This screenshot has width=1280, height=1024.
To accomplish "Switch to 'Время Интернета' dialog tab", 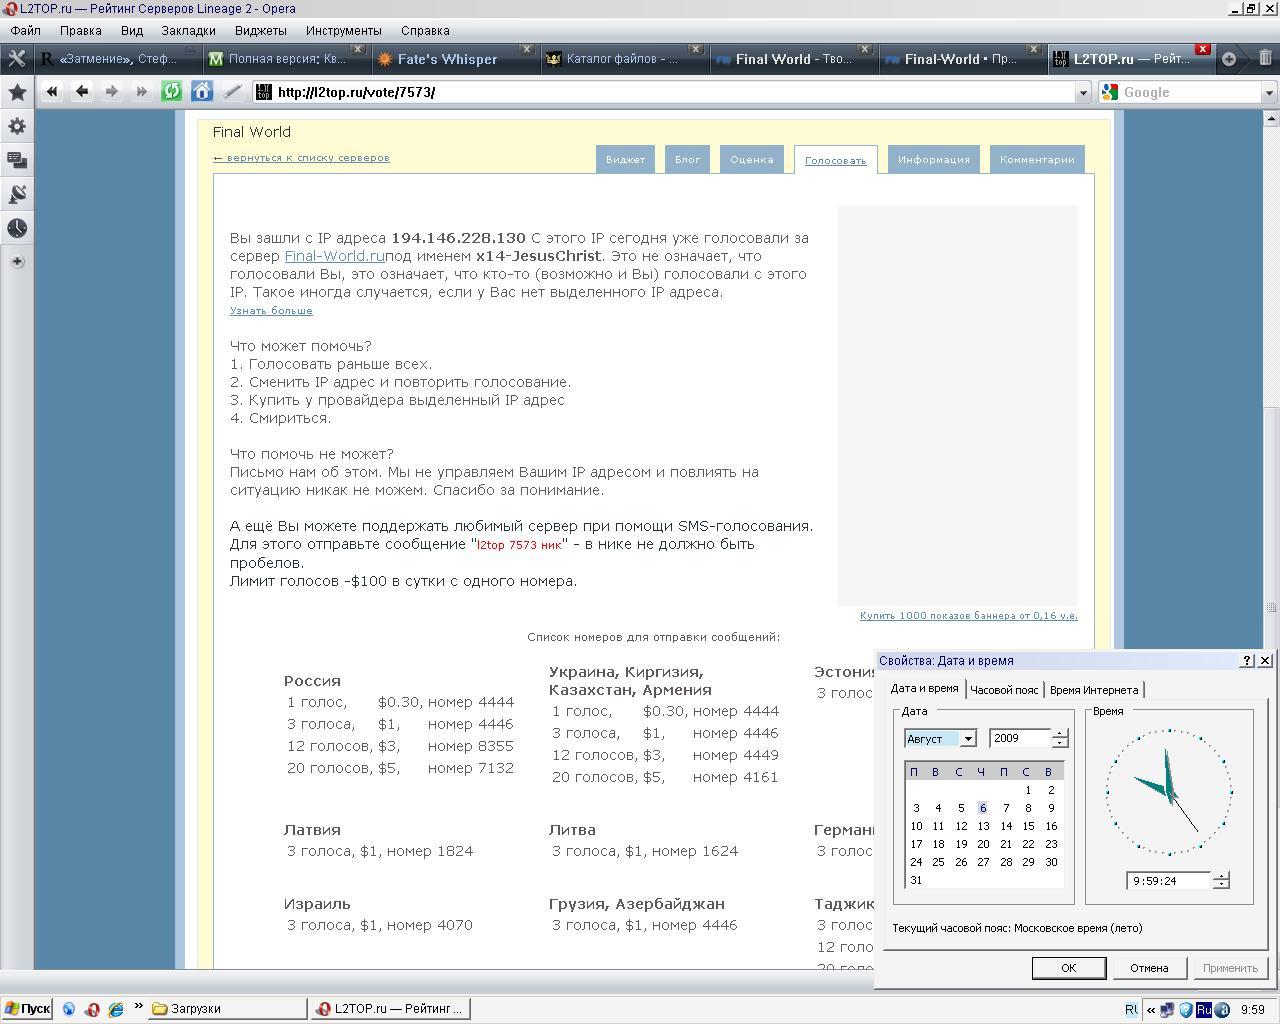I will (1094, 690).
